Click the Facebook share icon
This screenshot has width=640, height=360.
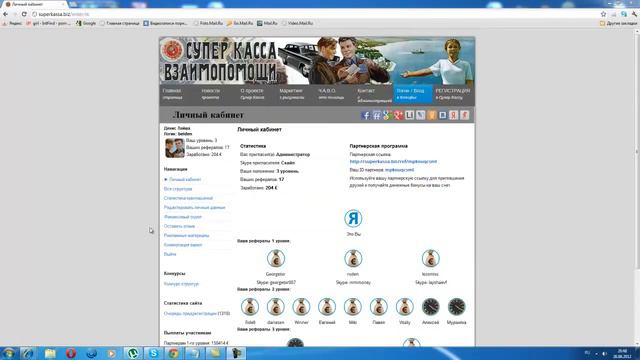click(366, 115)
